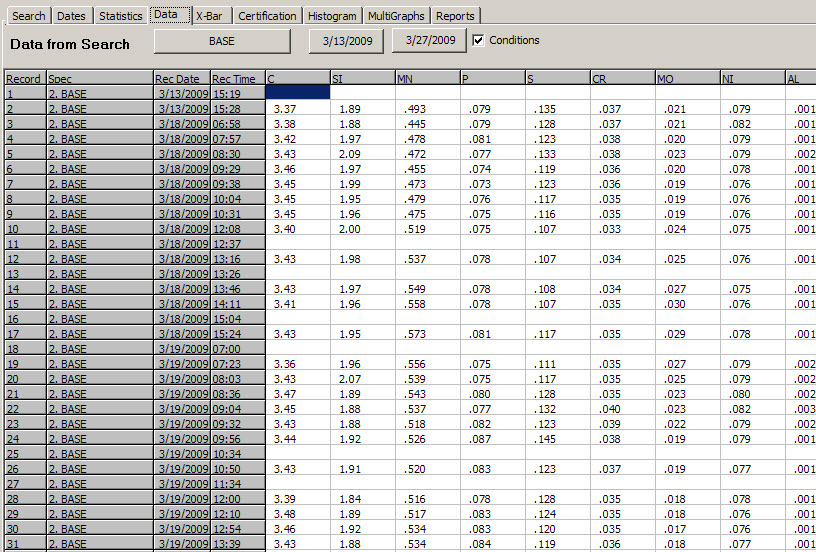Screen dimensions: 816x552
Task: Click Rec Time 07:00 in record 18
Action: coord(238,349)
